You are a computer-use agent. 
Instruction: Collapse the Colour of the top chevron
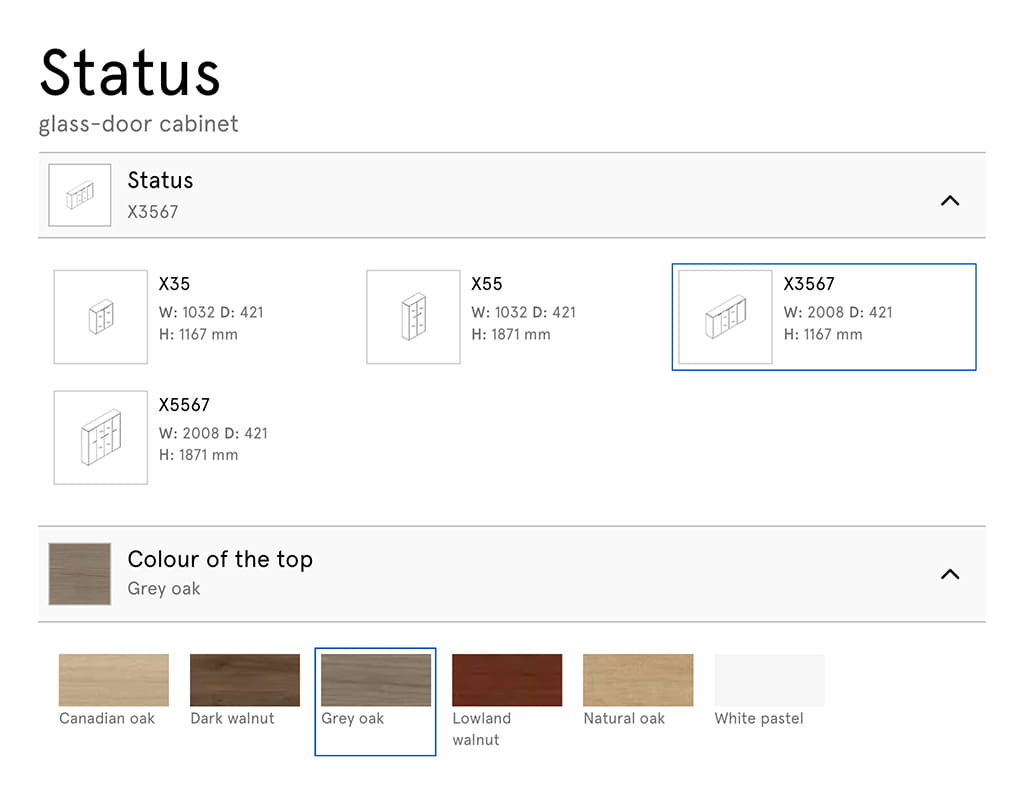point(950,574)
